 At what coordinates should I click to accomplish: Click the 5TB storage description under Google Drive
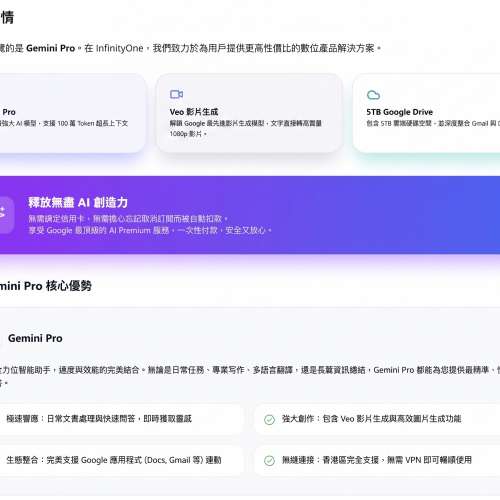[433, 123]
